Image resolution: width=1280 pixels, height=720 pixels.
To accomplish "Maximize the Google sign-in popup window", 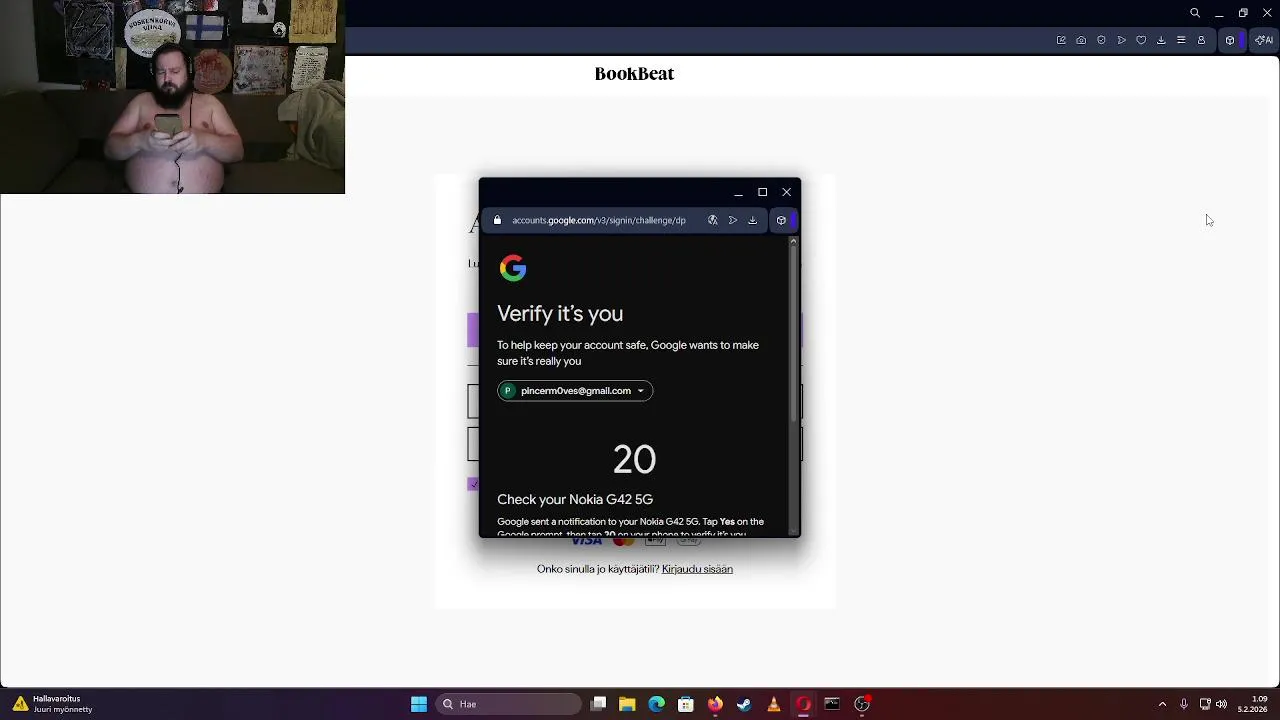I will [762, 192].
